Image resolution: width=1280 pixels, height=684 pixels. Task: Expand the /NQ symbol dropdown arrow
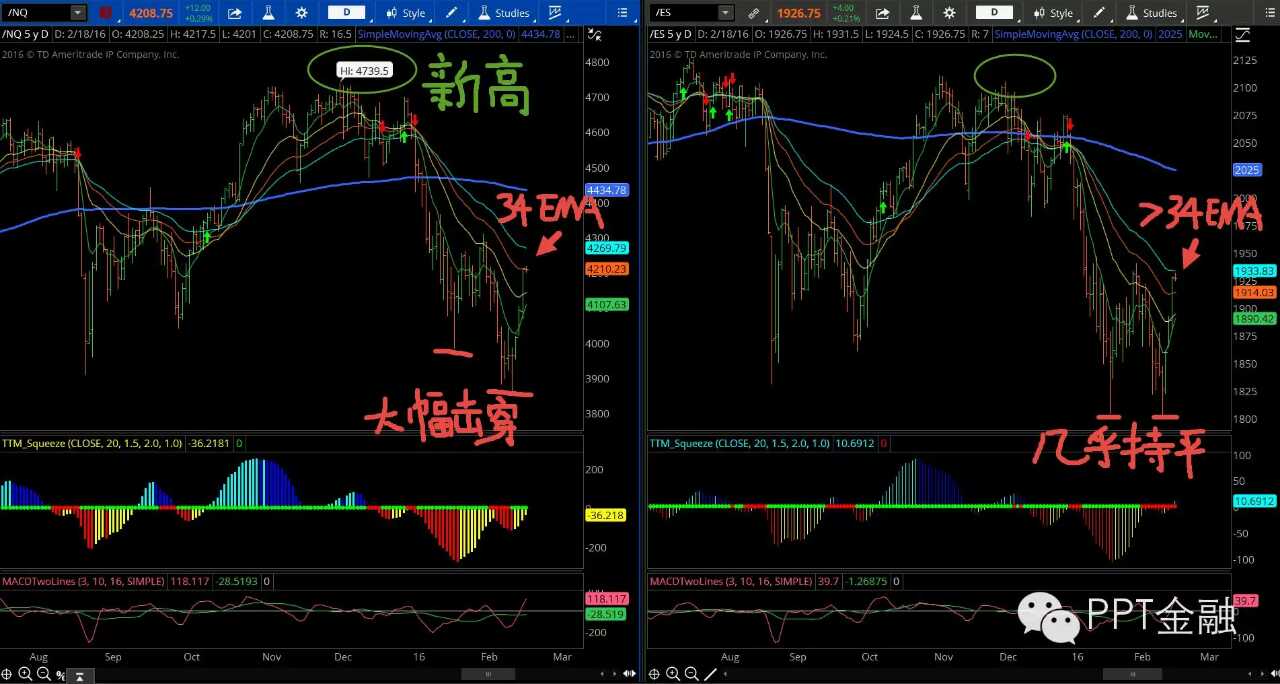click(78, 13)
